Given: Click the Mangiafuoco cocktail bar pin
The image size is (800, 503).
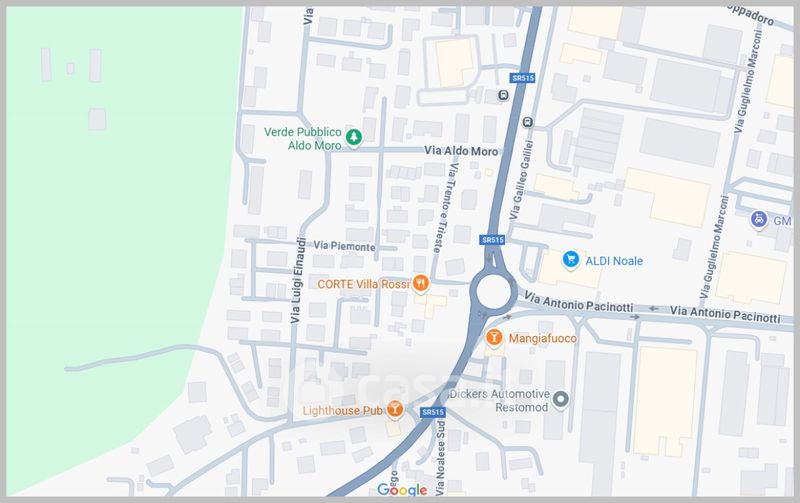Looking at the screenshot, I should 493,337.
